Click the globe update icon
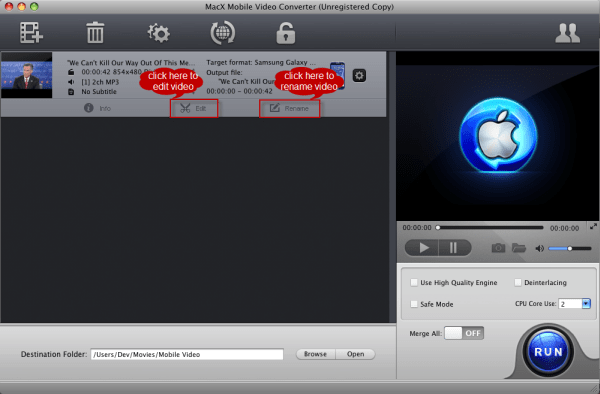The width and height of the screenshot is (600, 394). pyautogui.click(x=223, y=33)
